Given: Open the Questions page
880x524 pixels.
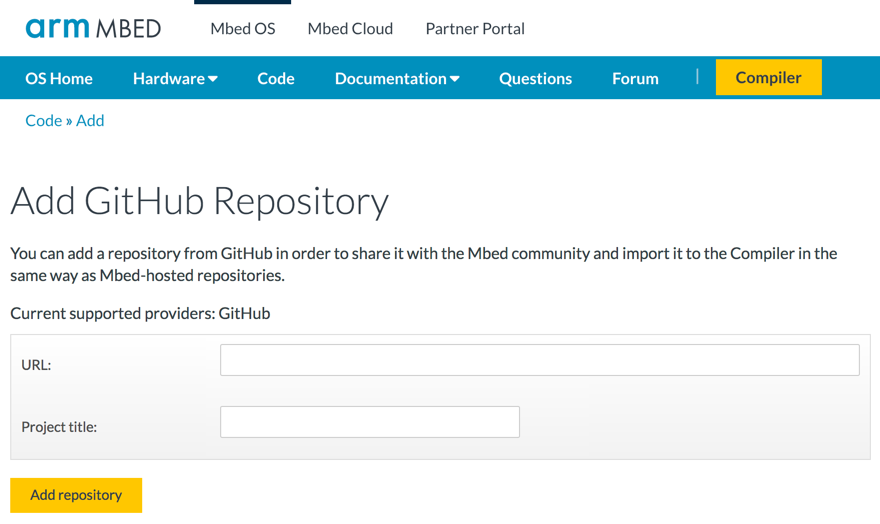Looking at the screenshot, I should (535, 78).
